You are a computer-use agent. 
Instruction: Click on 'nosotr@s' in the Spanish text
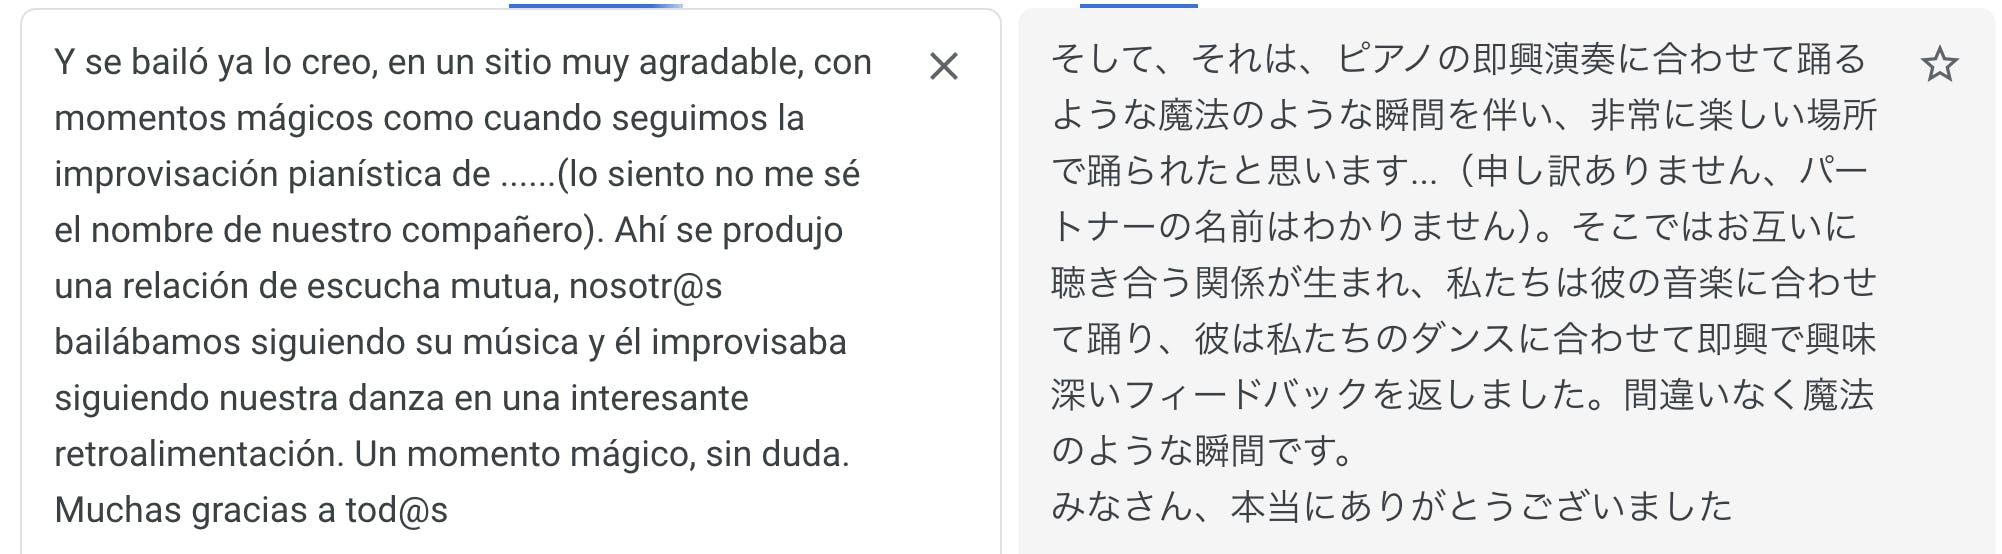click(x=645, y=286)
